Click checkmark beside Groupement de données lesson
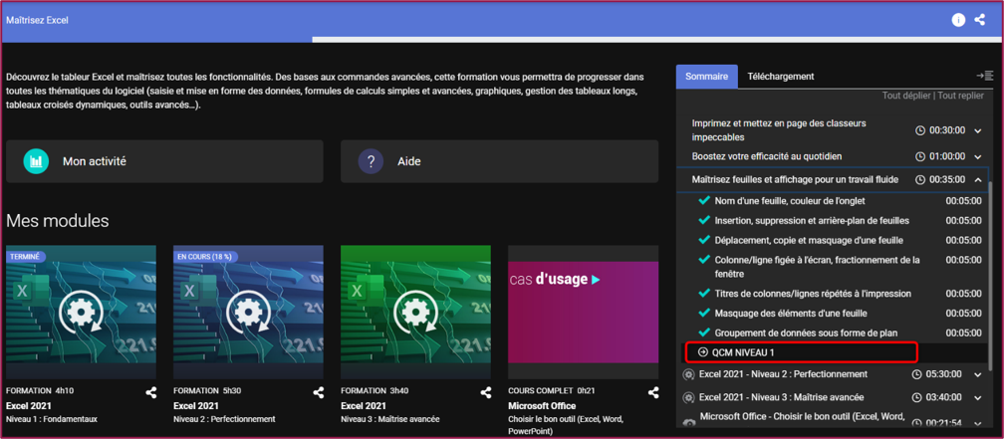The height and width of the screenshot is (439, 1004). click(x=704, y=333)
